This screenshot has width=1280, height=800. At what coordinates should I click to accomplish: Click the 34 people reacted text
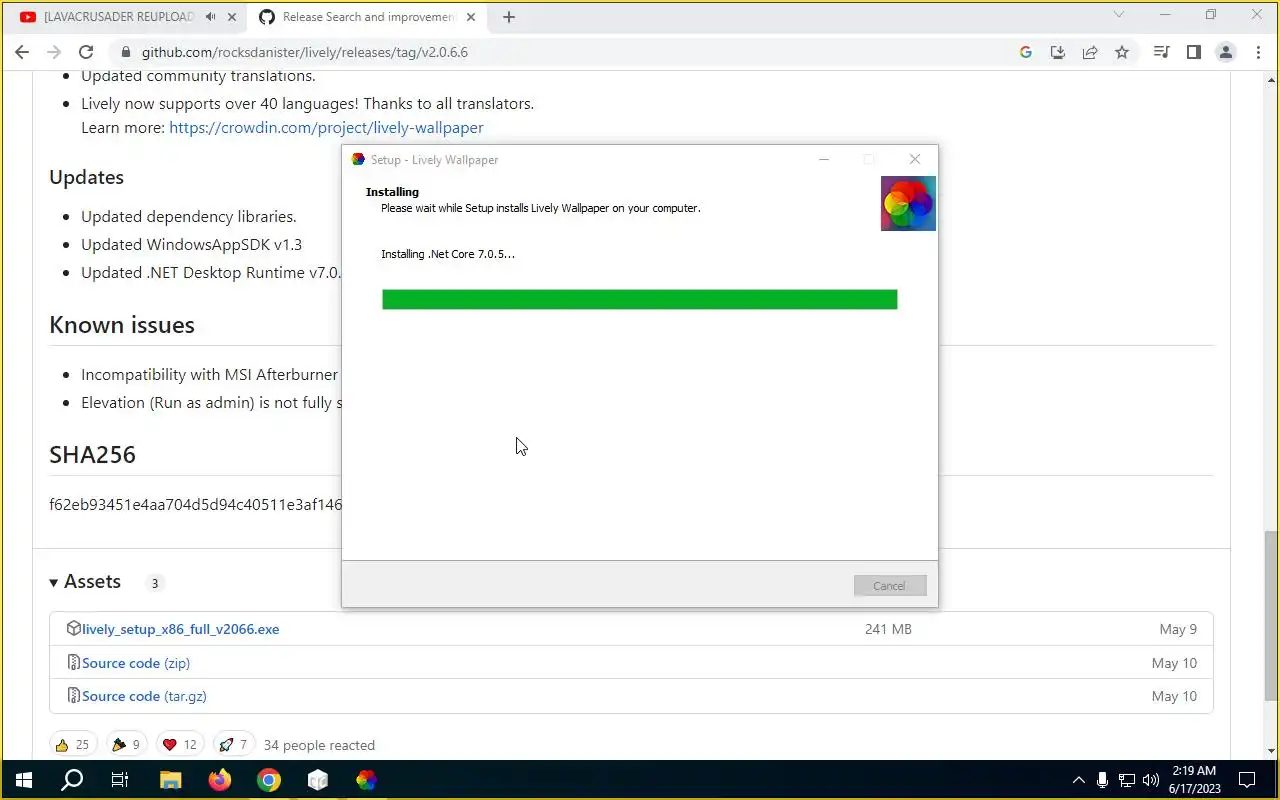coord(319,745)
